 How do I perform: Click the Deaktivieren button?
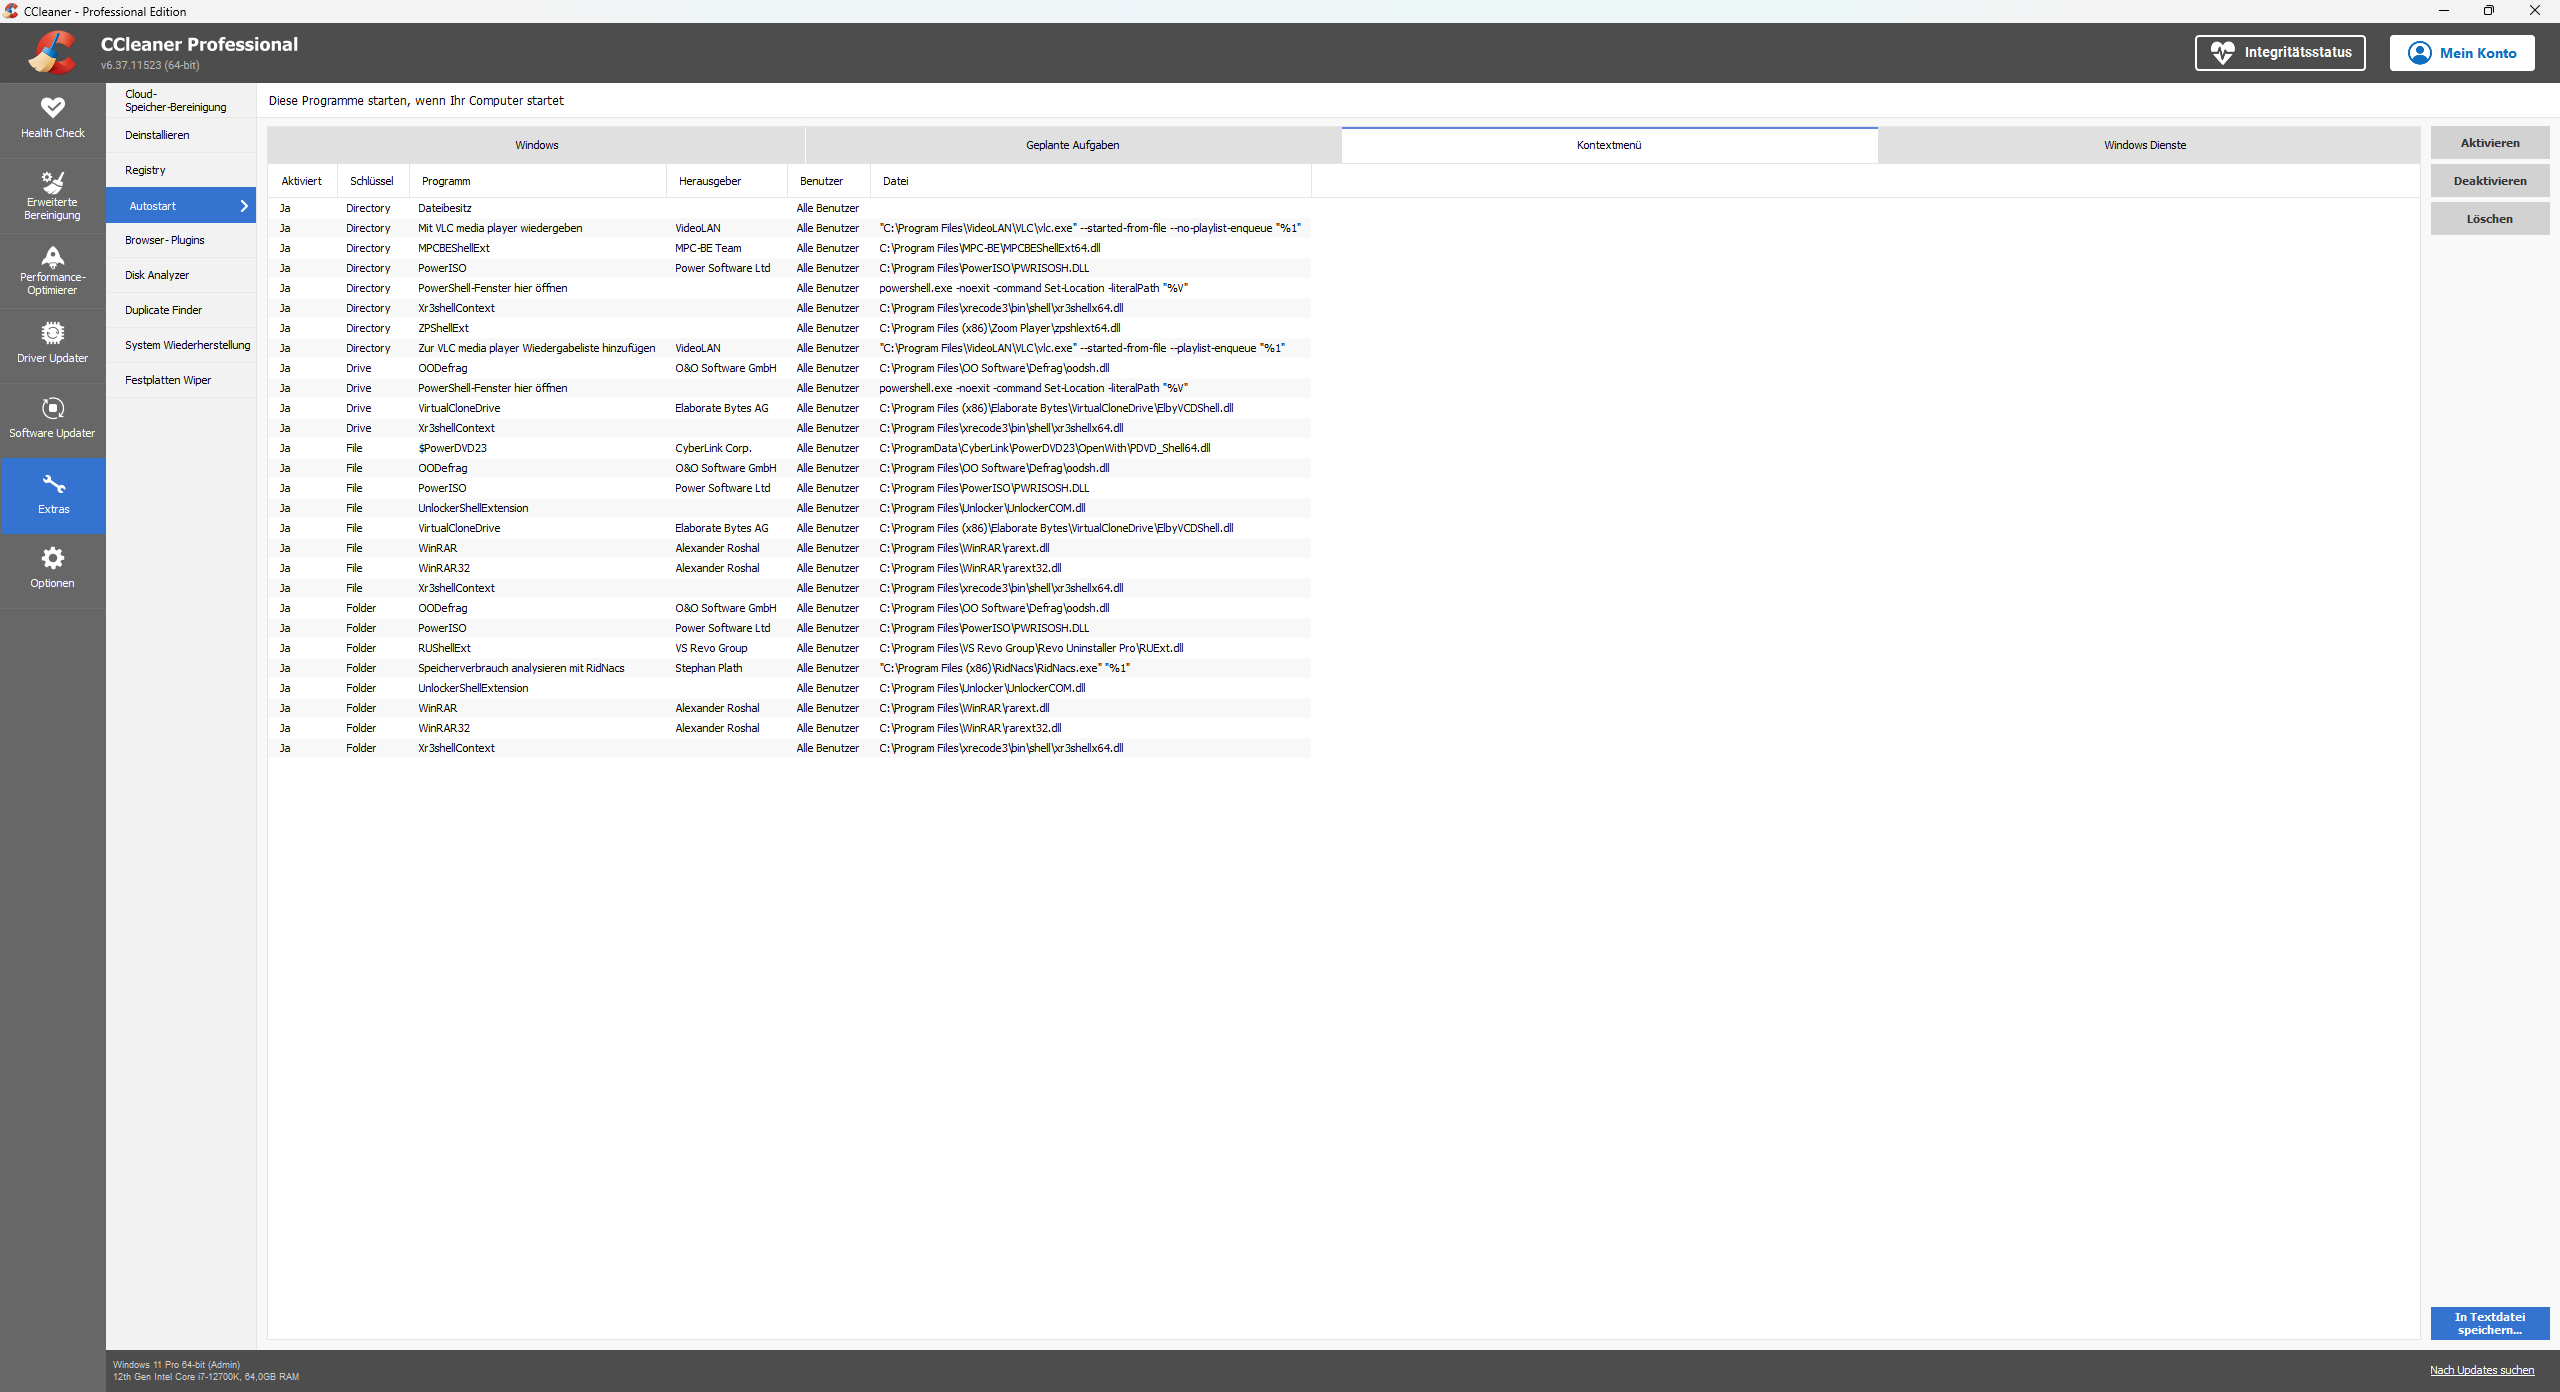2489,180
